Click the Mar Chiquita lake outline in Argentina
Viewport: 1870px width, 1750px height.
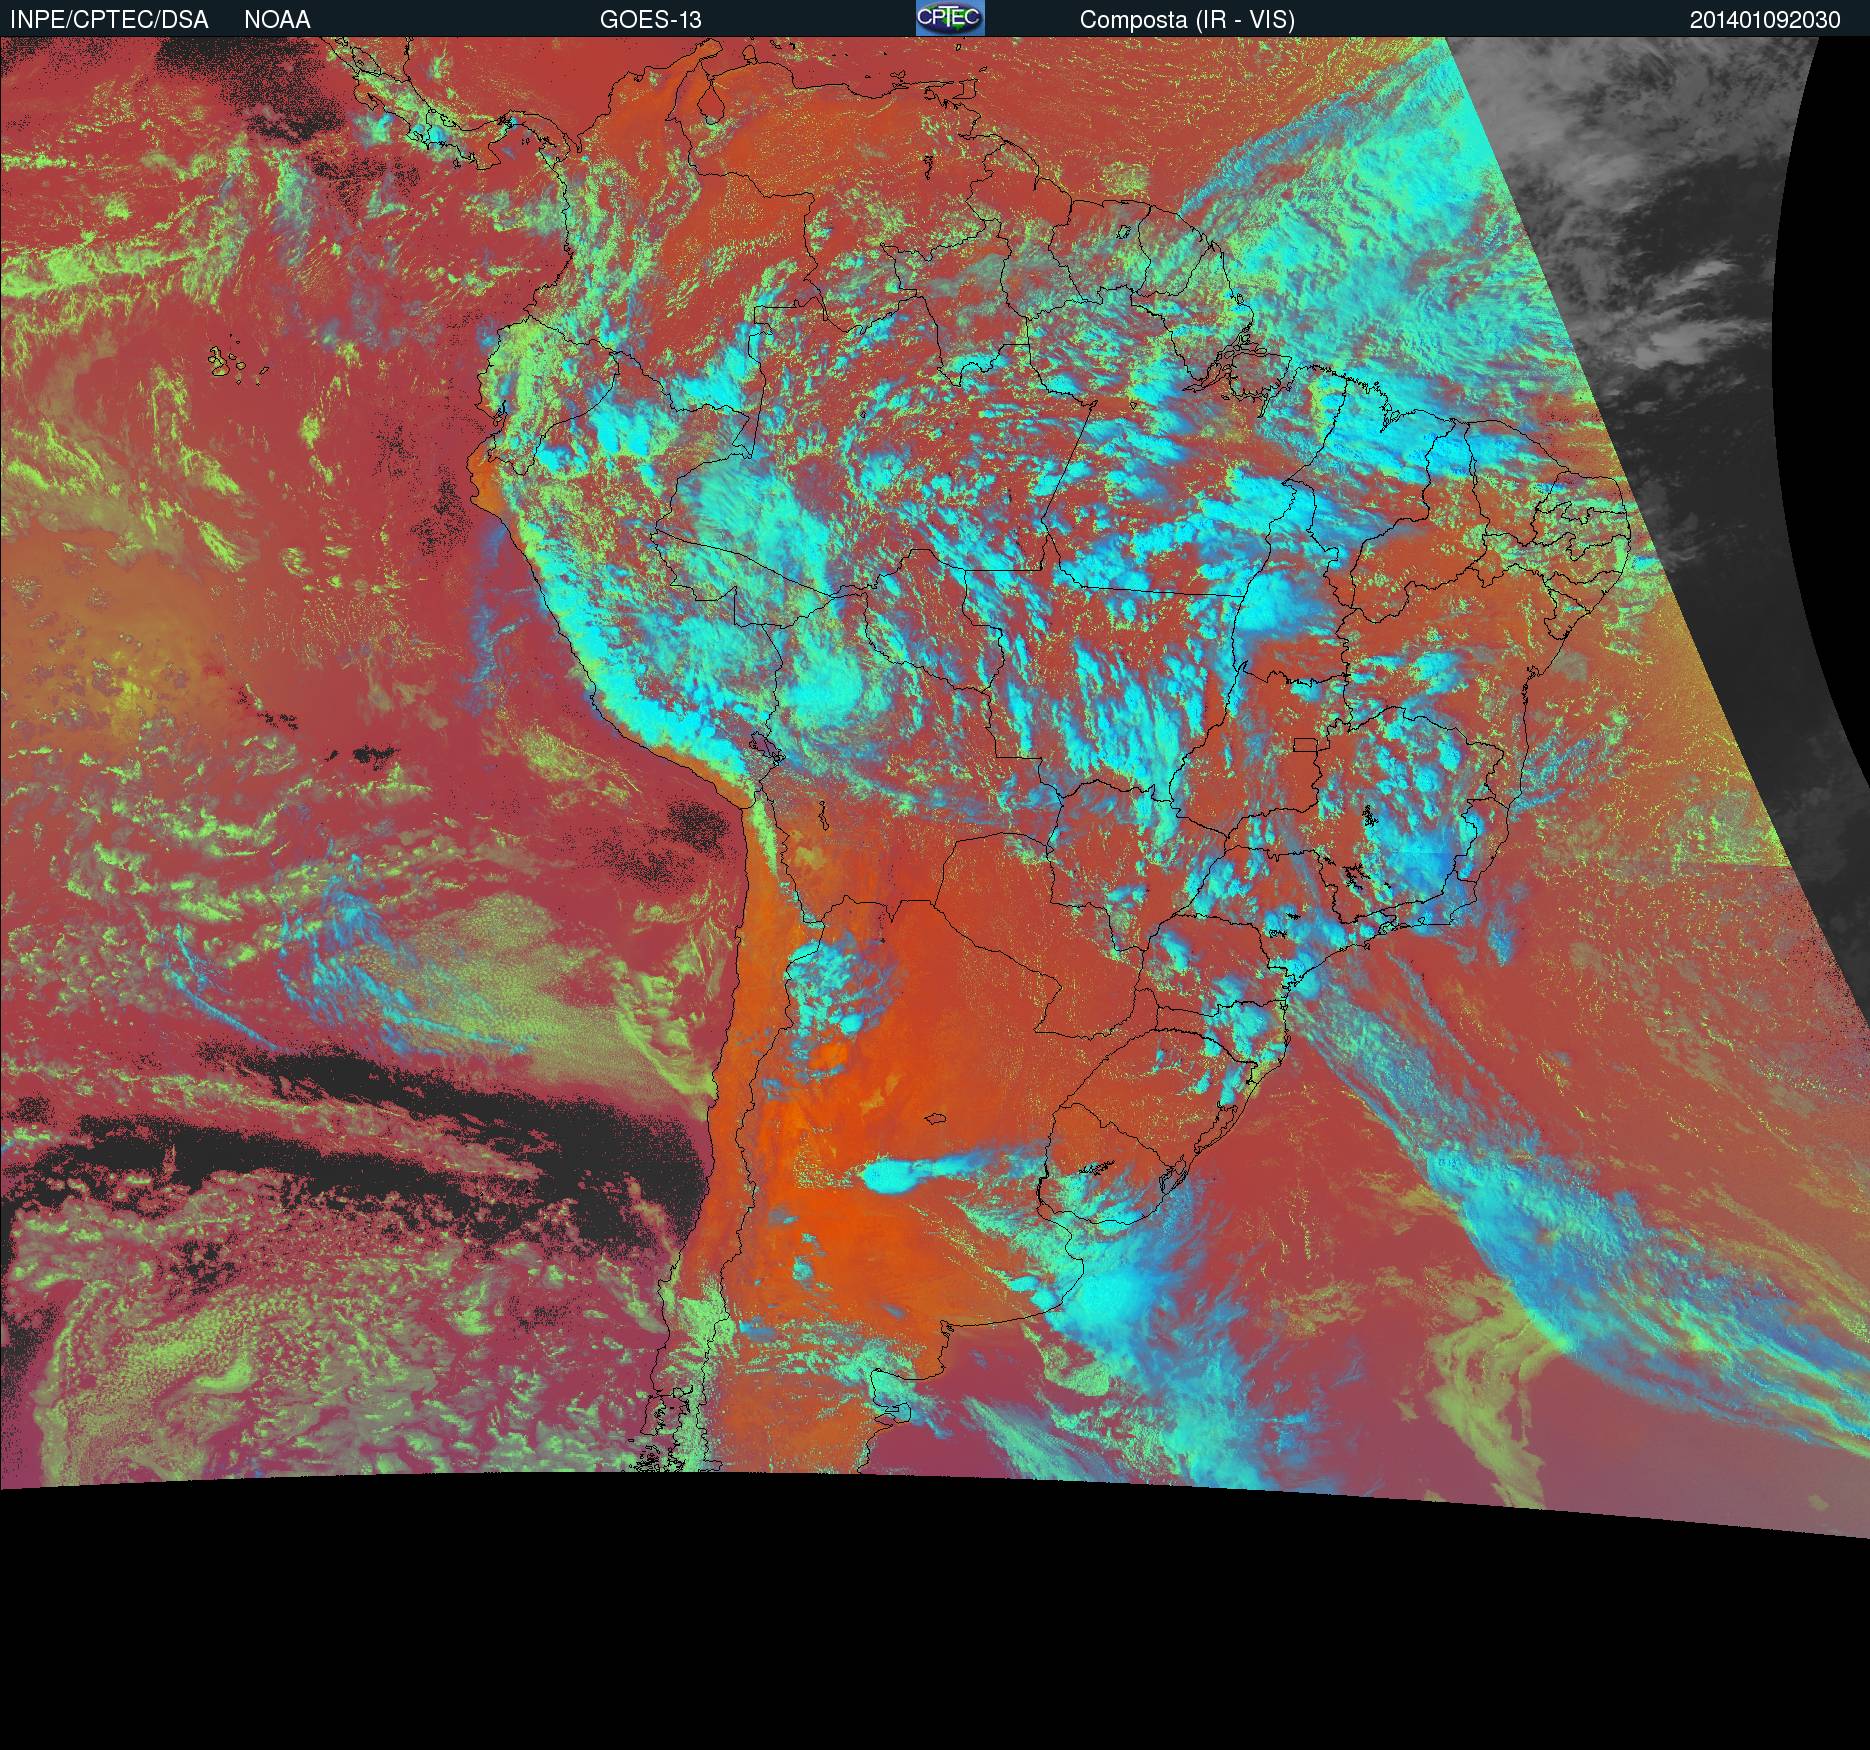pos(937,1119)
